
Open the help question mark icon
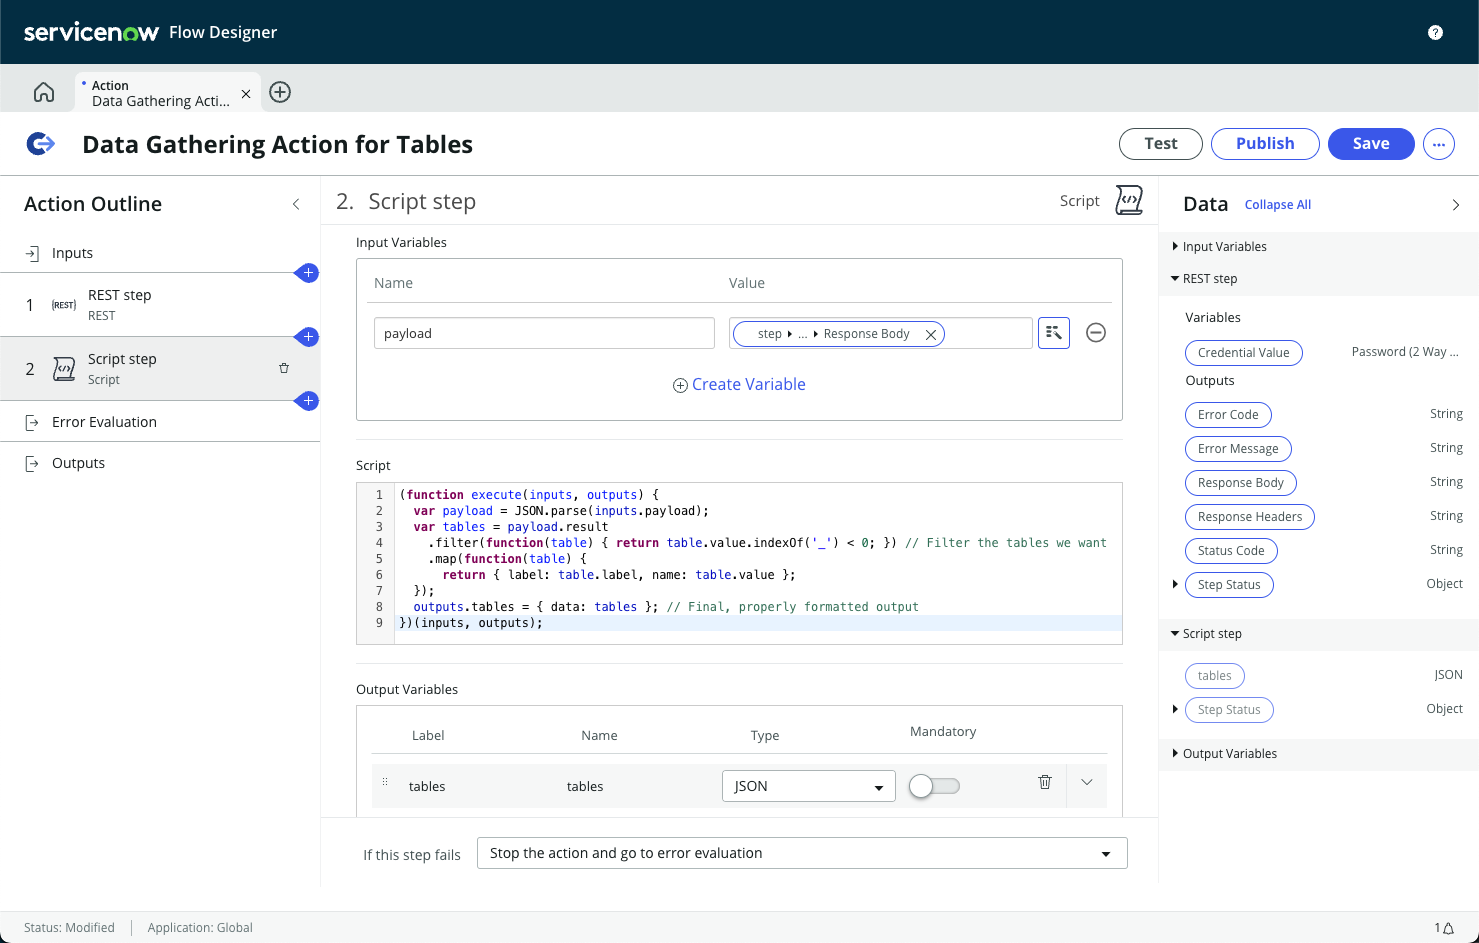point(1435,32)
